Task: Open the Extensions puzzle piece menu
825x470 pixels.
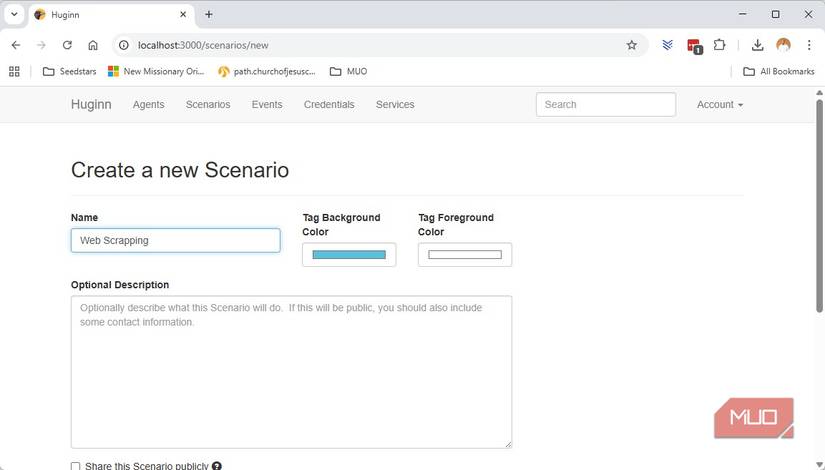Action: [719, 45]
